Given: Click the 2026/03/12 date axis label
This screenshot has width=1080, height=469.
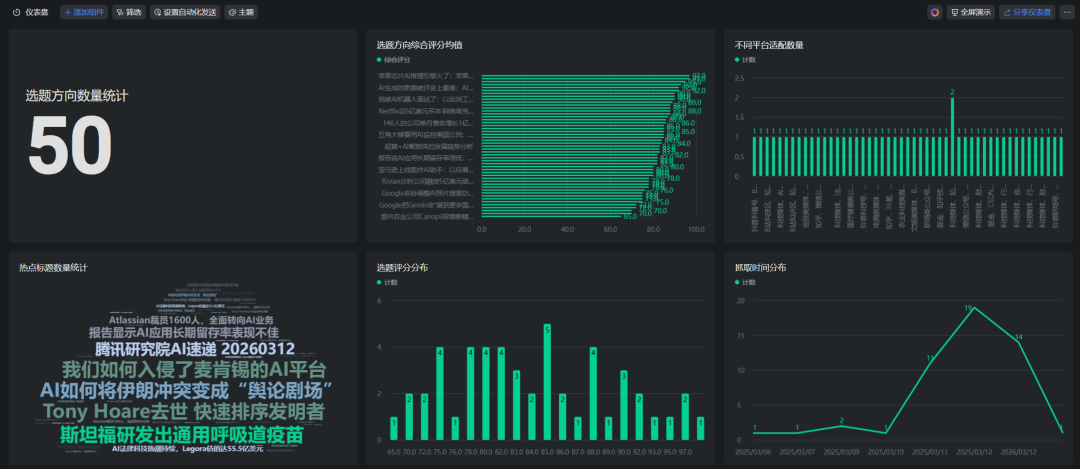Looking at the screenshot, I should pos(1018,451).
